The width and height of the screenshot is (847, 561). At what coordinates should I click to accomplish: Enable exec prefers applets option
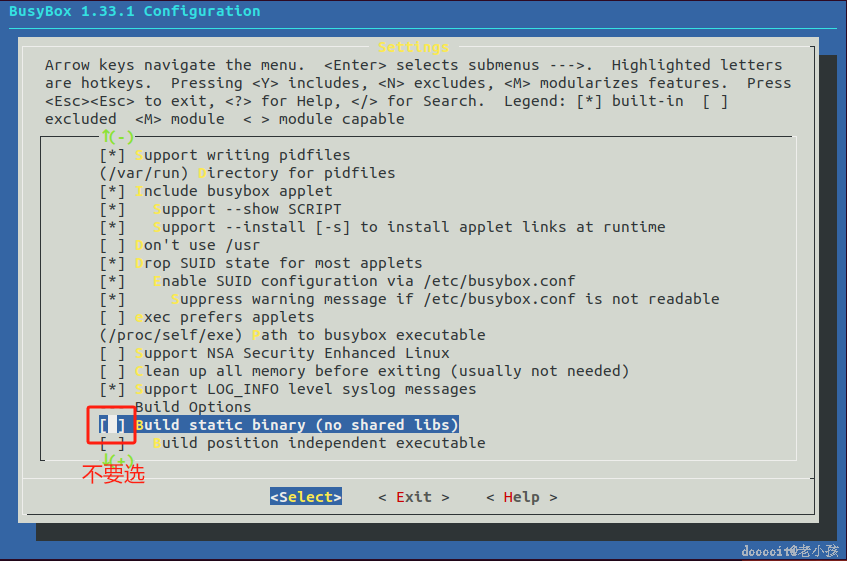click(x=207, y=317)
